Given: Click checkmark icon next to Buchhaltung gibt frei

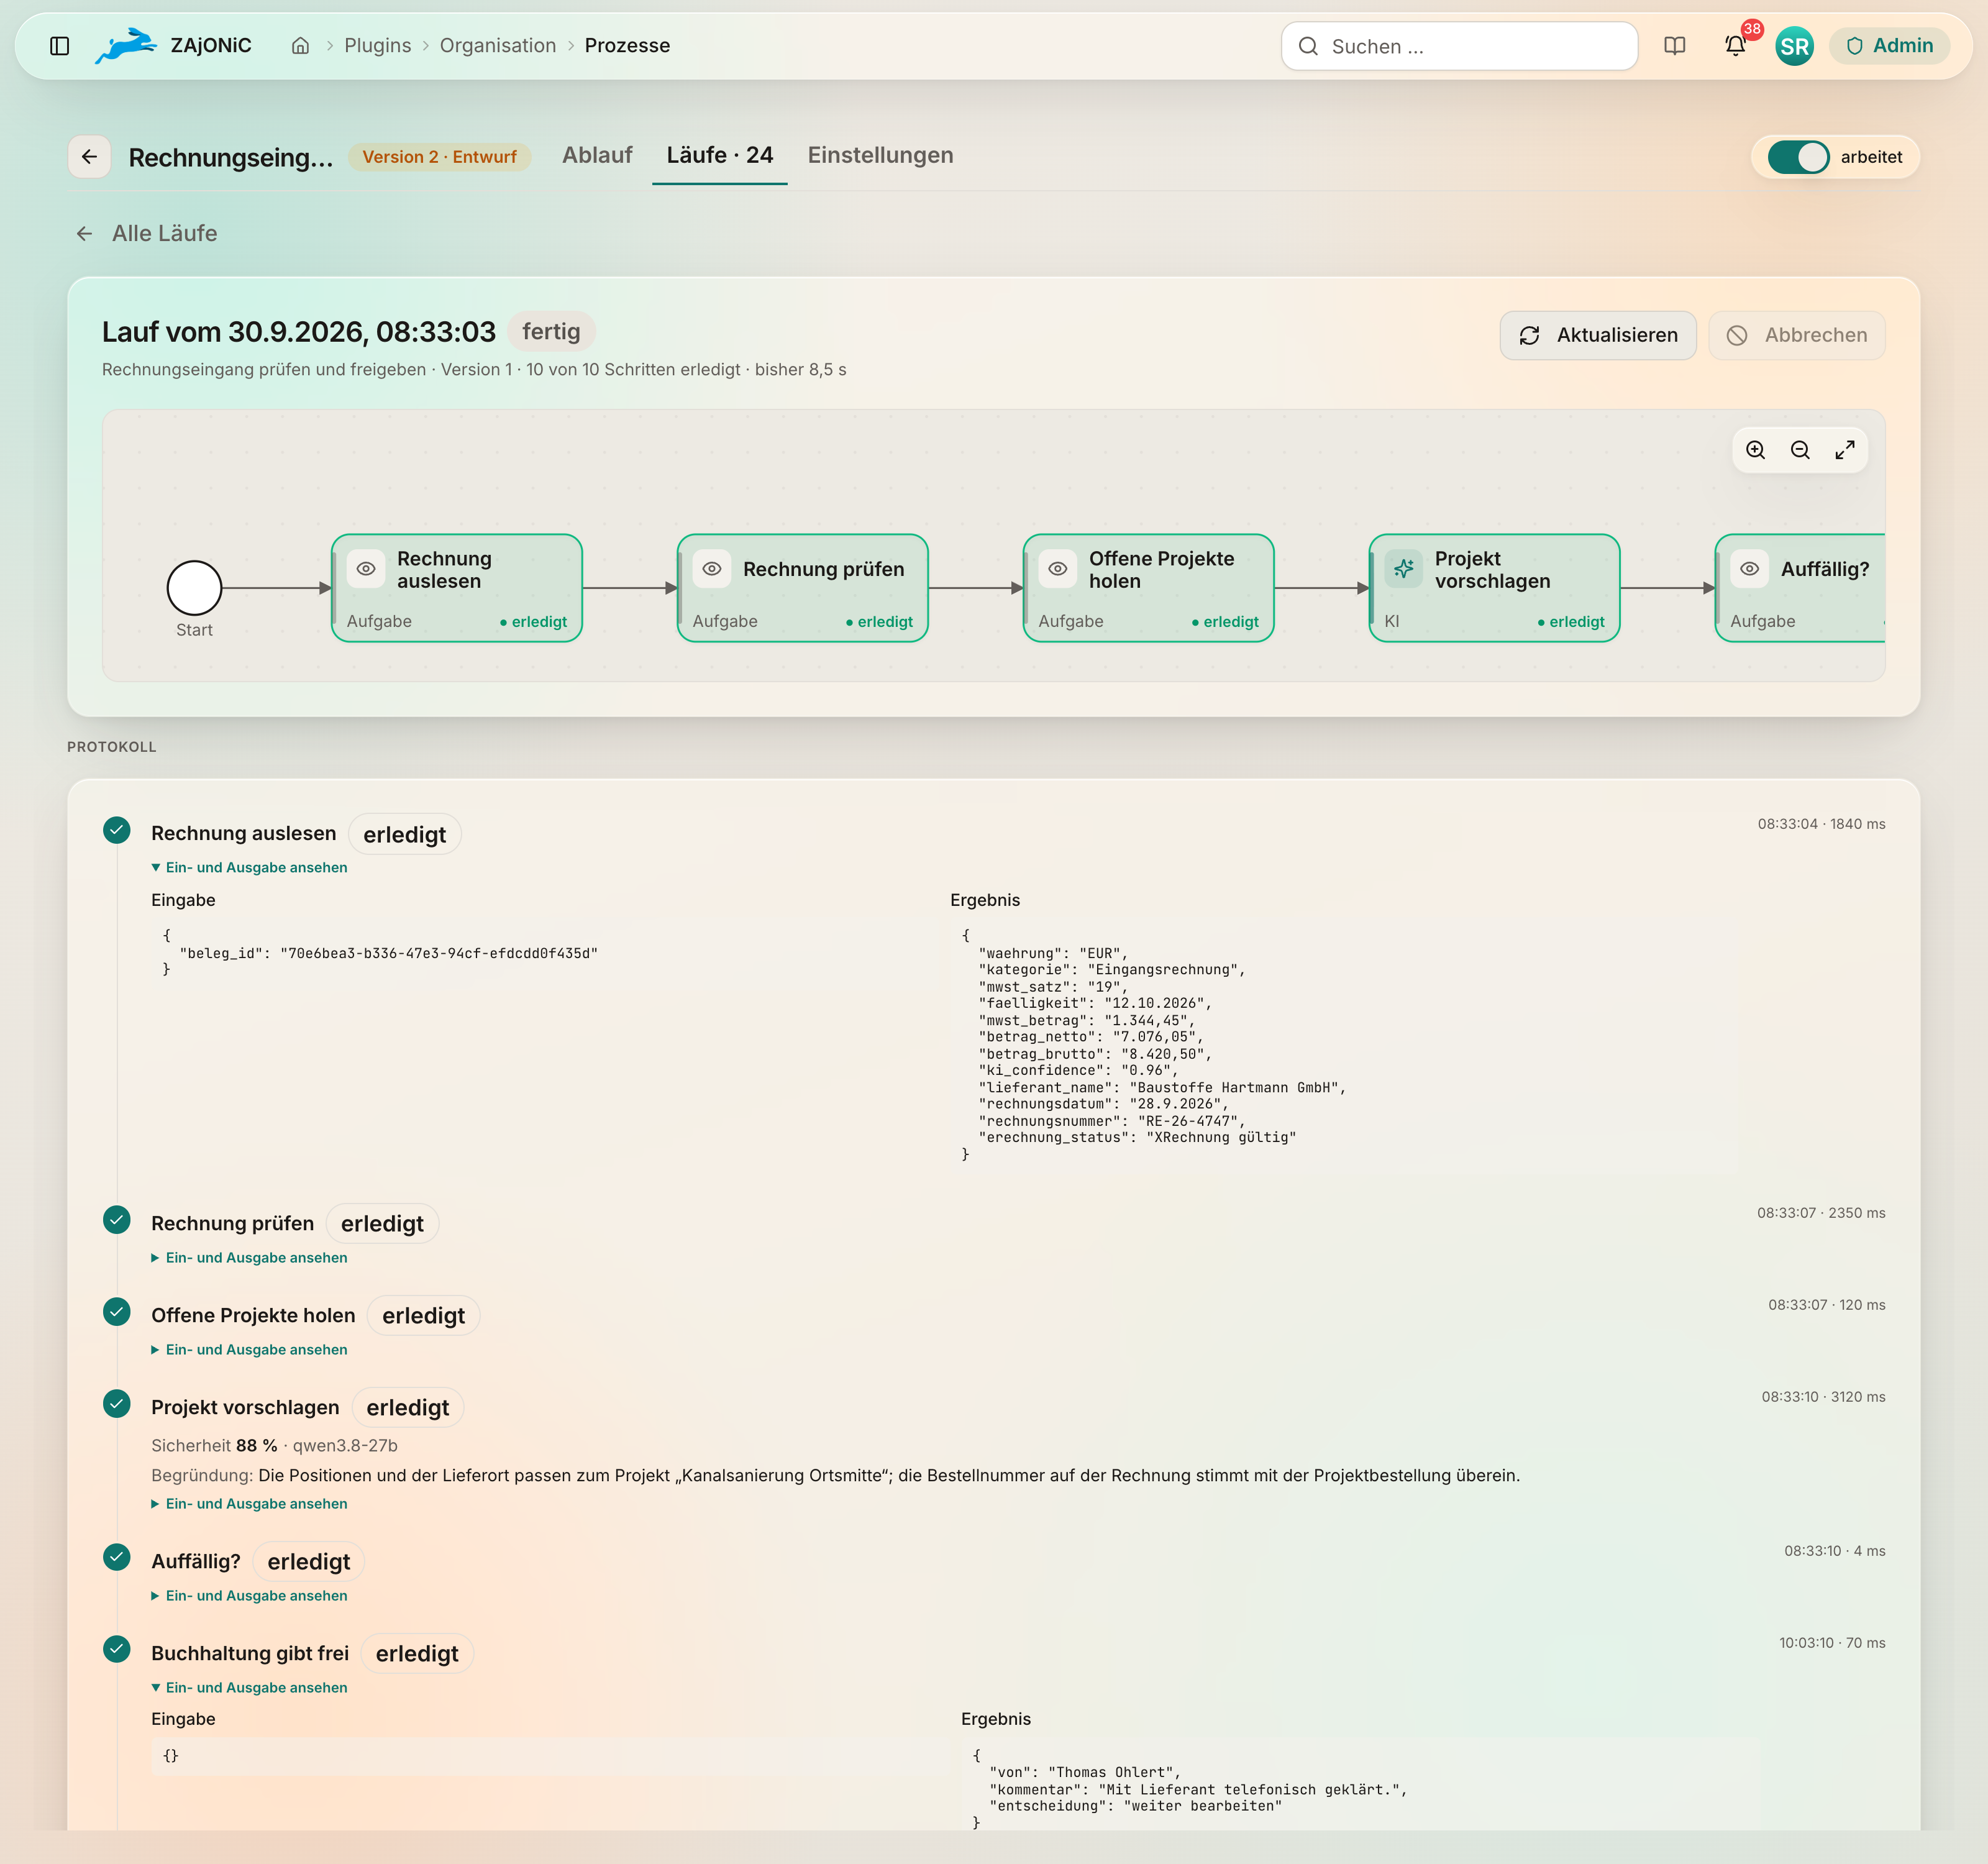Looking at the screenshot, I should point(117,1649).
